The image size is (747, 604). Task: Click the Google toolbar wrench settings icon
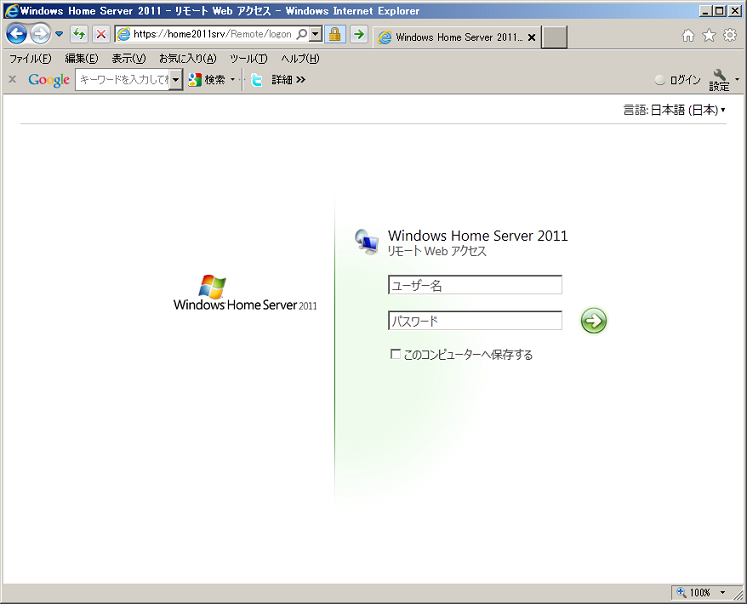point(720,78)
